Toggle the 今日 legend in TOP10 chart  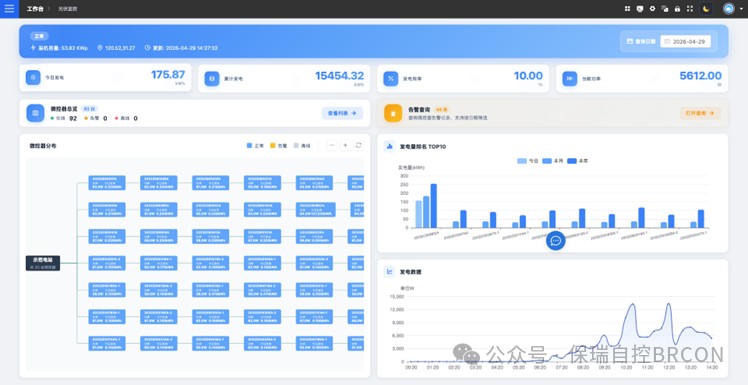(528, 161)
